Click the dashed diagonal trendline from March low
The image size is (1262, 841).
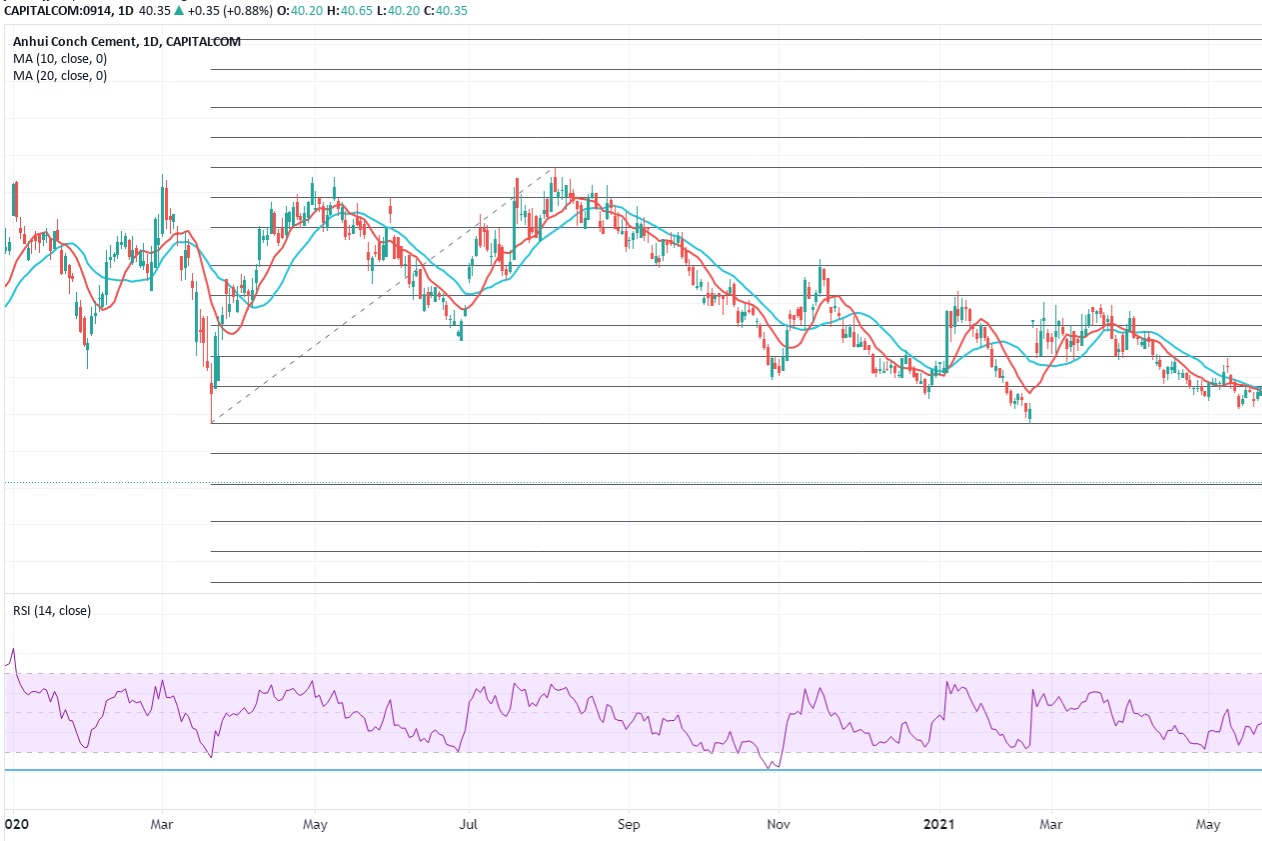coord(380,297)
